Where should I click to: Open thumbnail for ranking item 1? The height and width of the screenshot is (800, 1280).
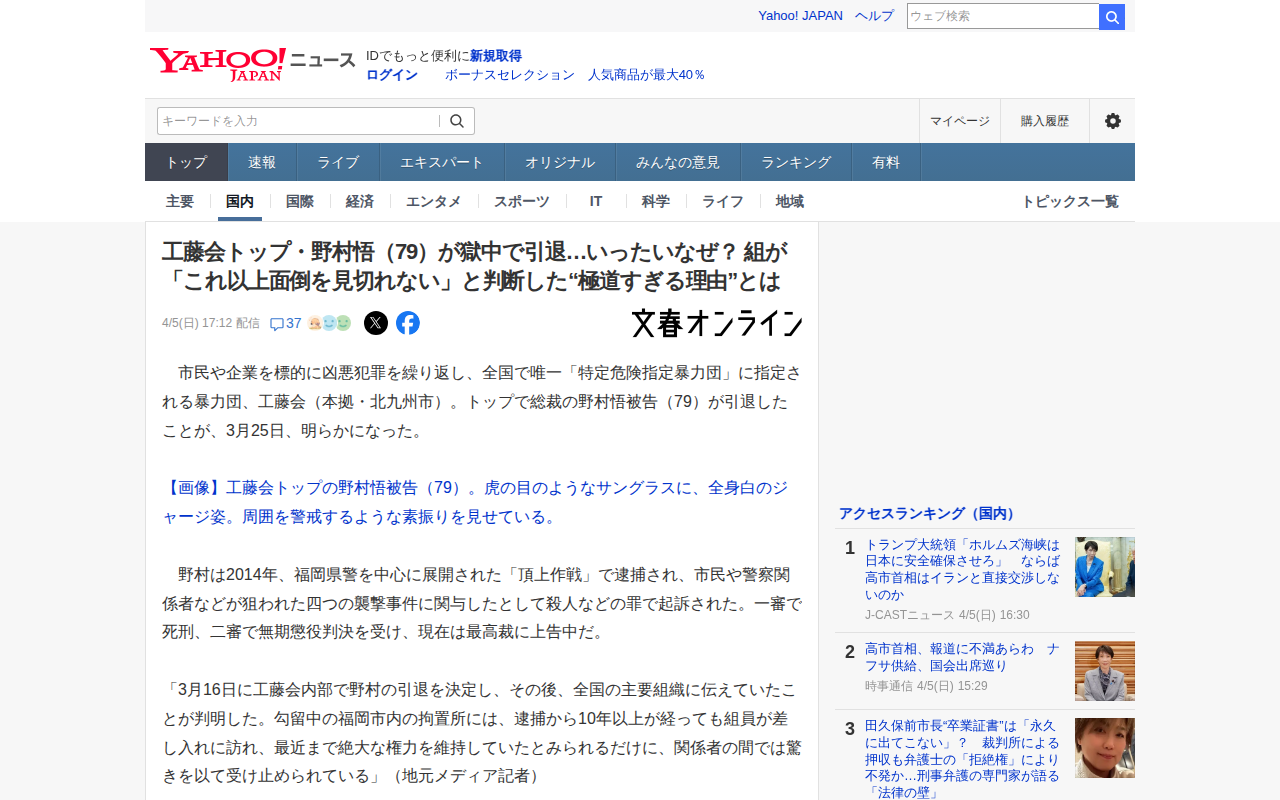coord(1104,567)
